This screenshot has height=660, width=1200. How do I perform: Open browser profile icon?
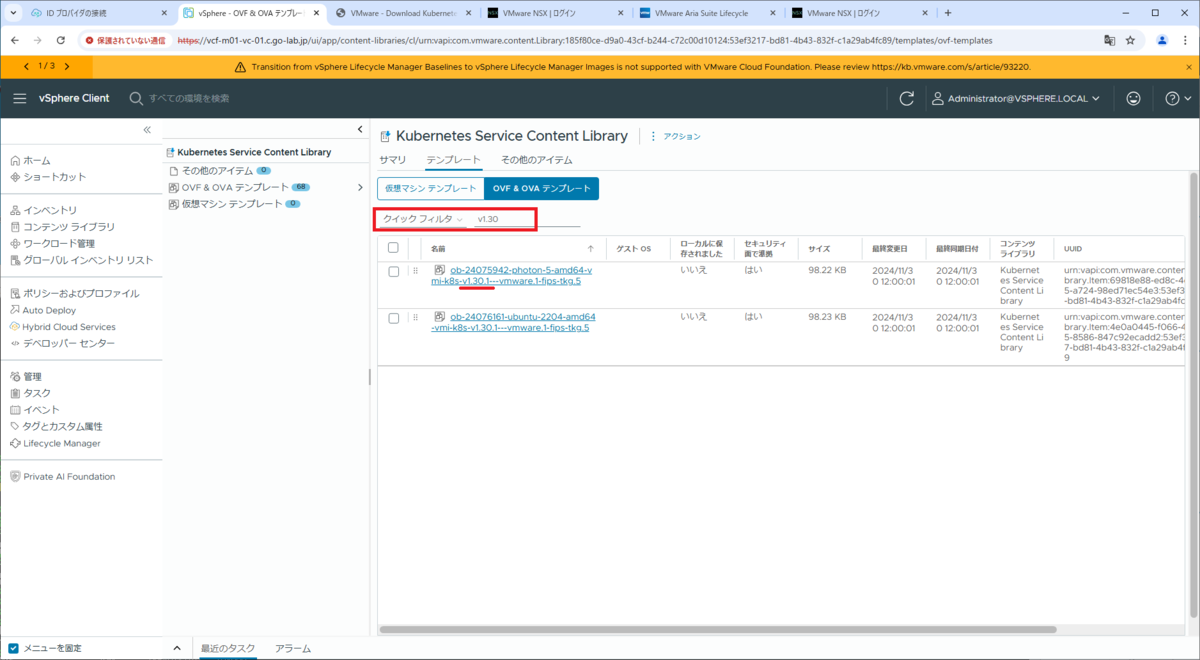click(x=1162, y=40)
